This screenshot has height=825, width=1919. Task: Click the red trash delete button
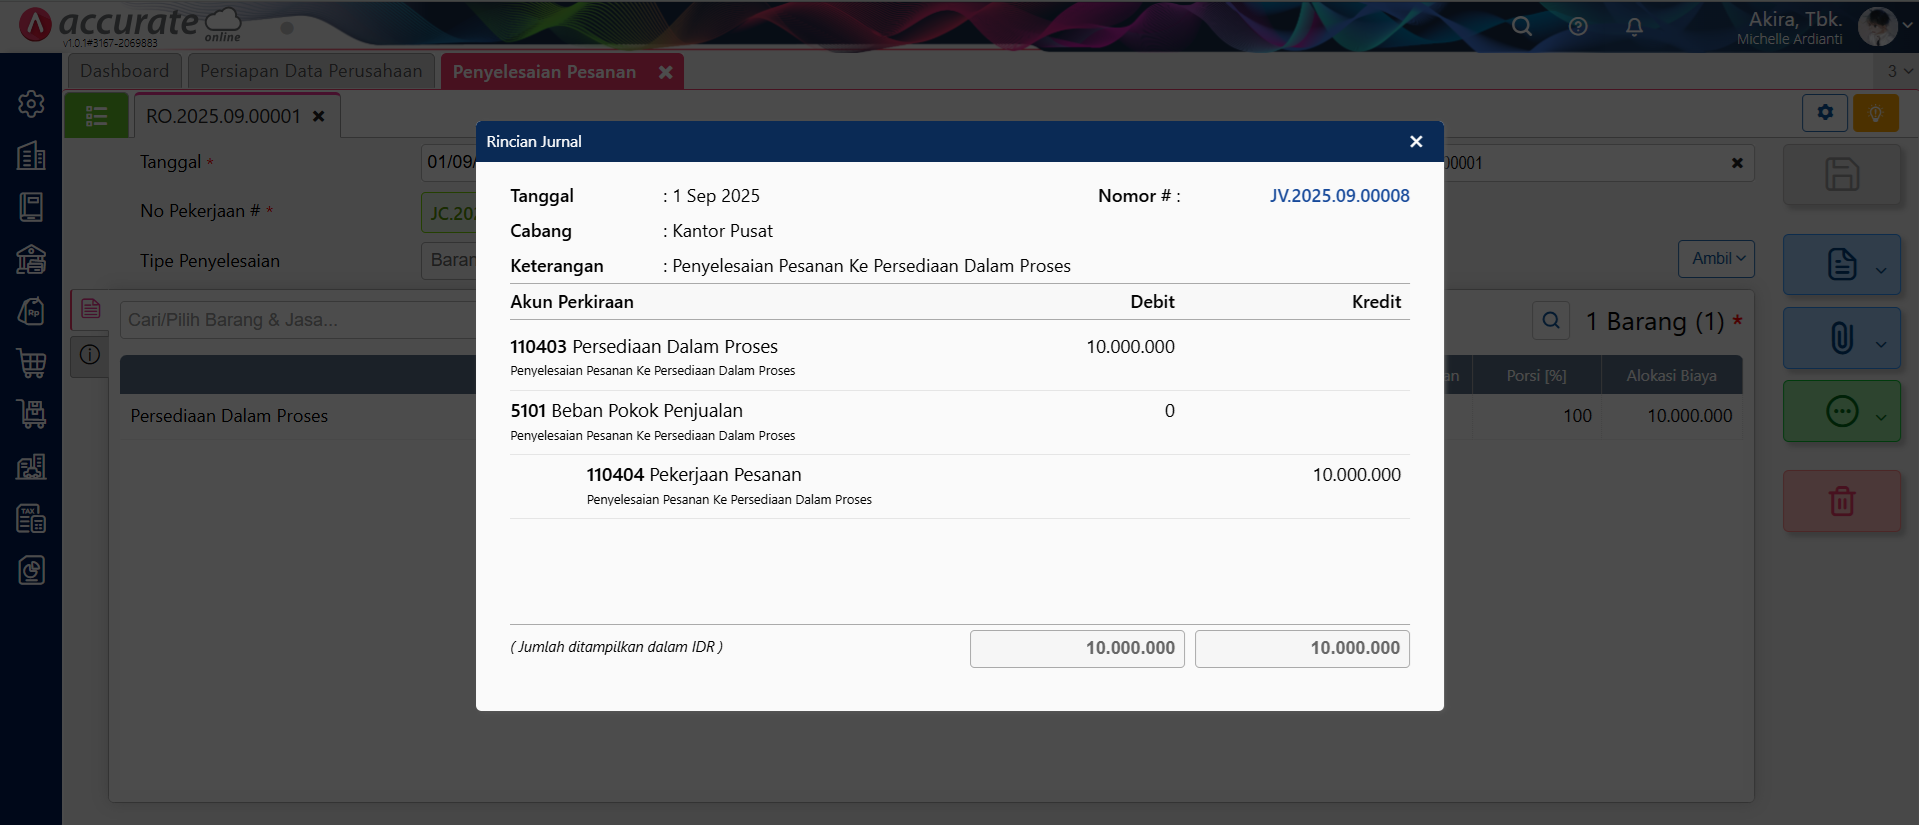coord(1841,501)
